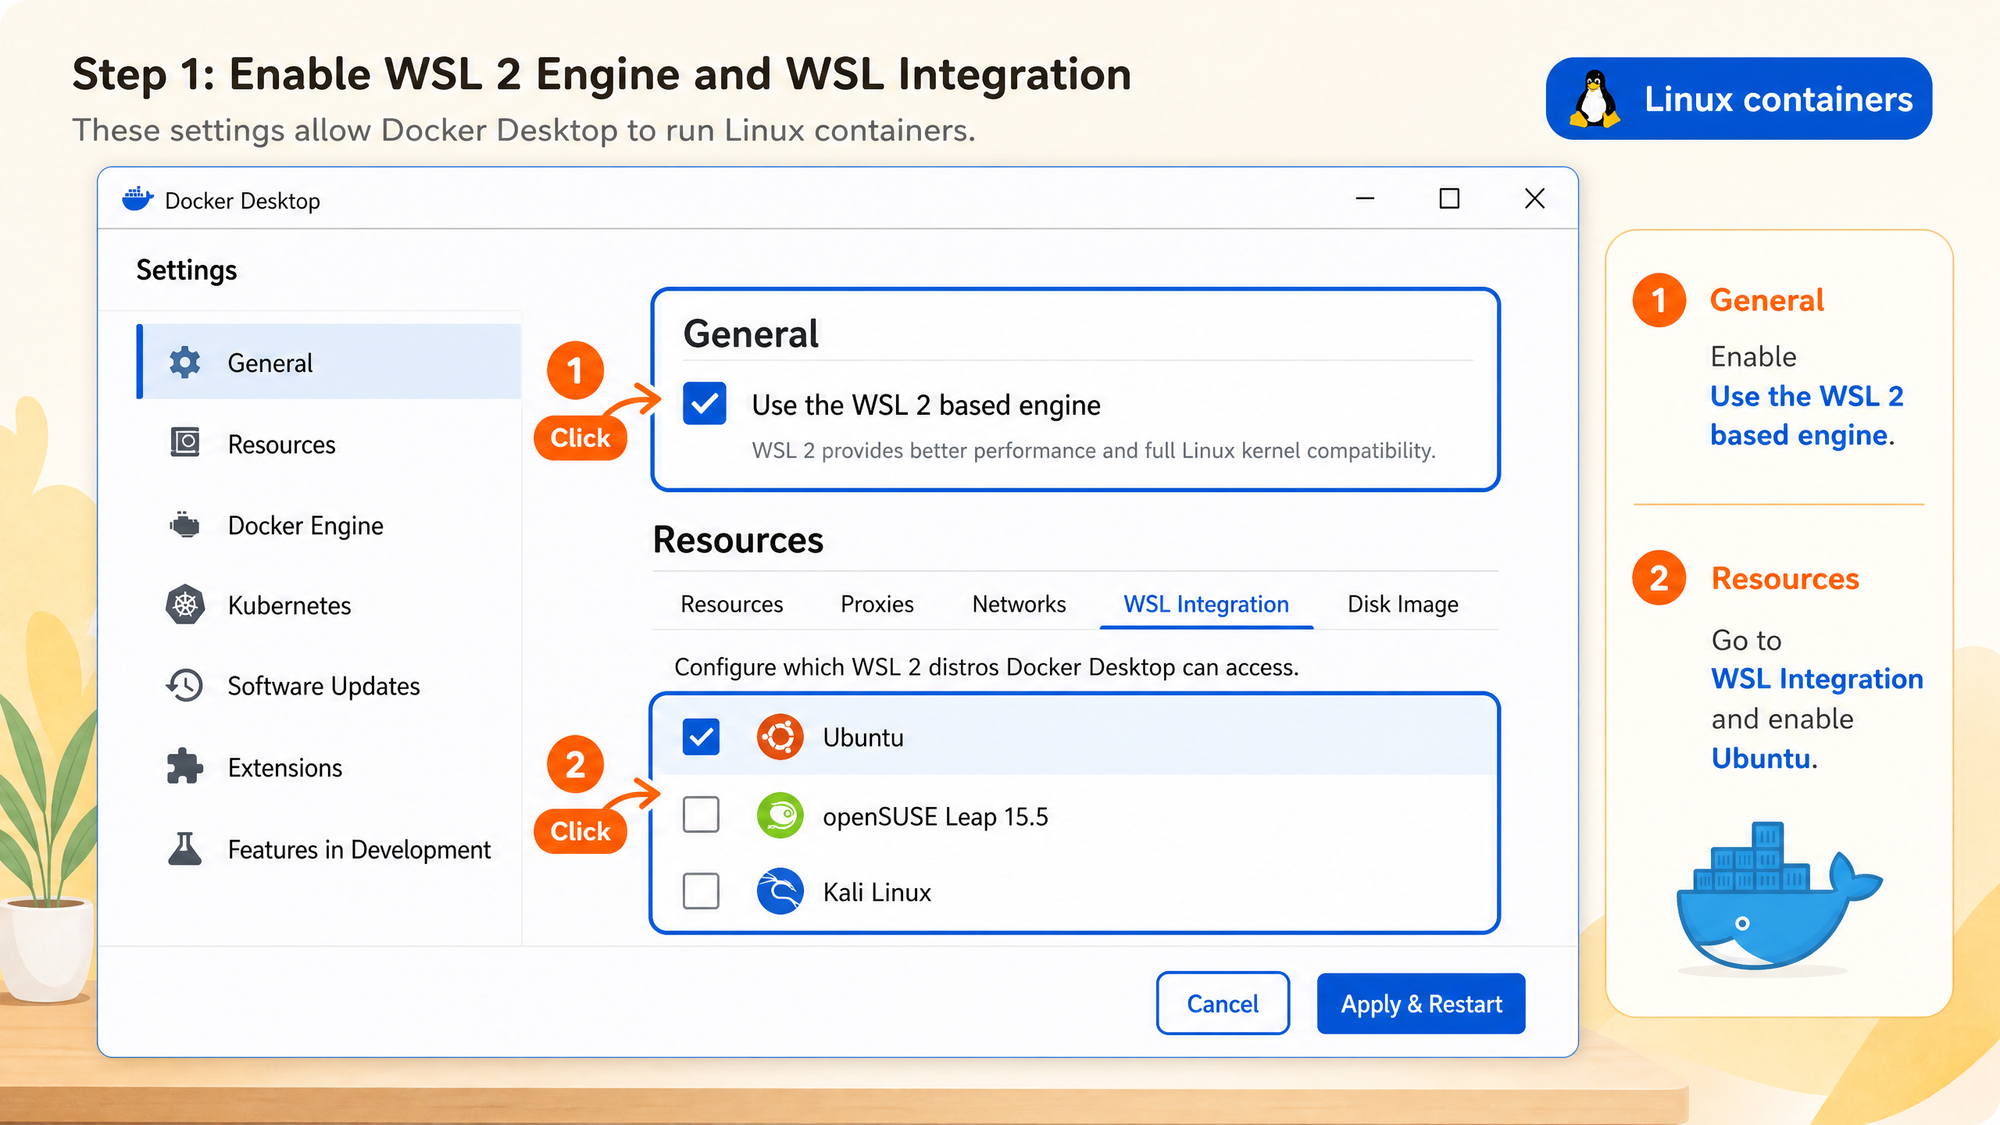
Task: Uncheck the Ubuntu integration checkbox
Action: click(701, 738)
